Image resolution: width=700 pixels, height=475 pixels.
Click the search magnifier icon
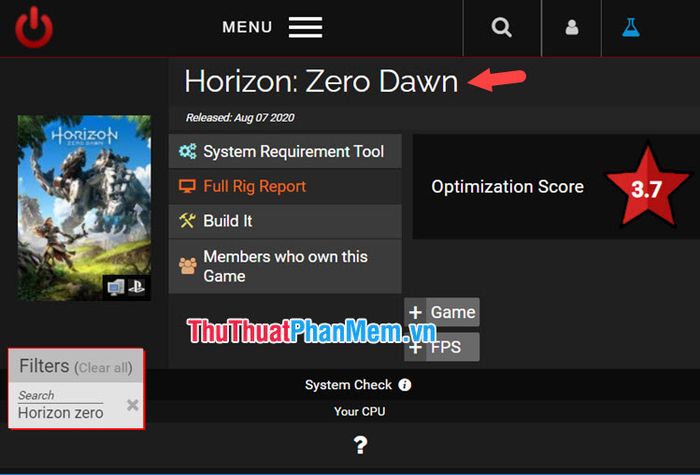502,28
